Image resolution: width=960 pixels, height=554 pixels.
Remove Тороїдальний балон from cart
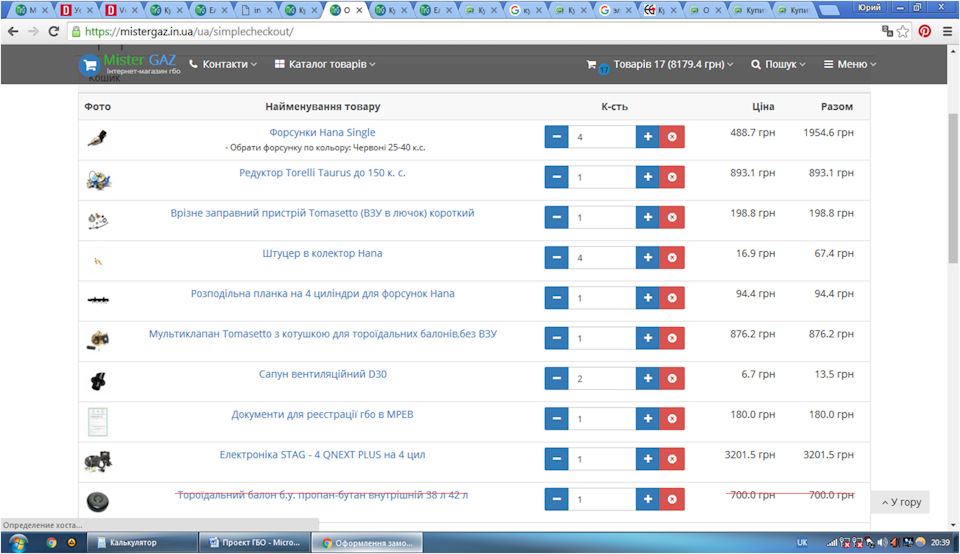[x=672, y=500]
